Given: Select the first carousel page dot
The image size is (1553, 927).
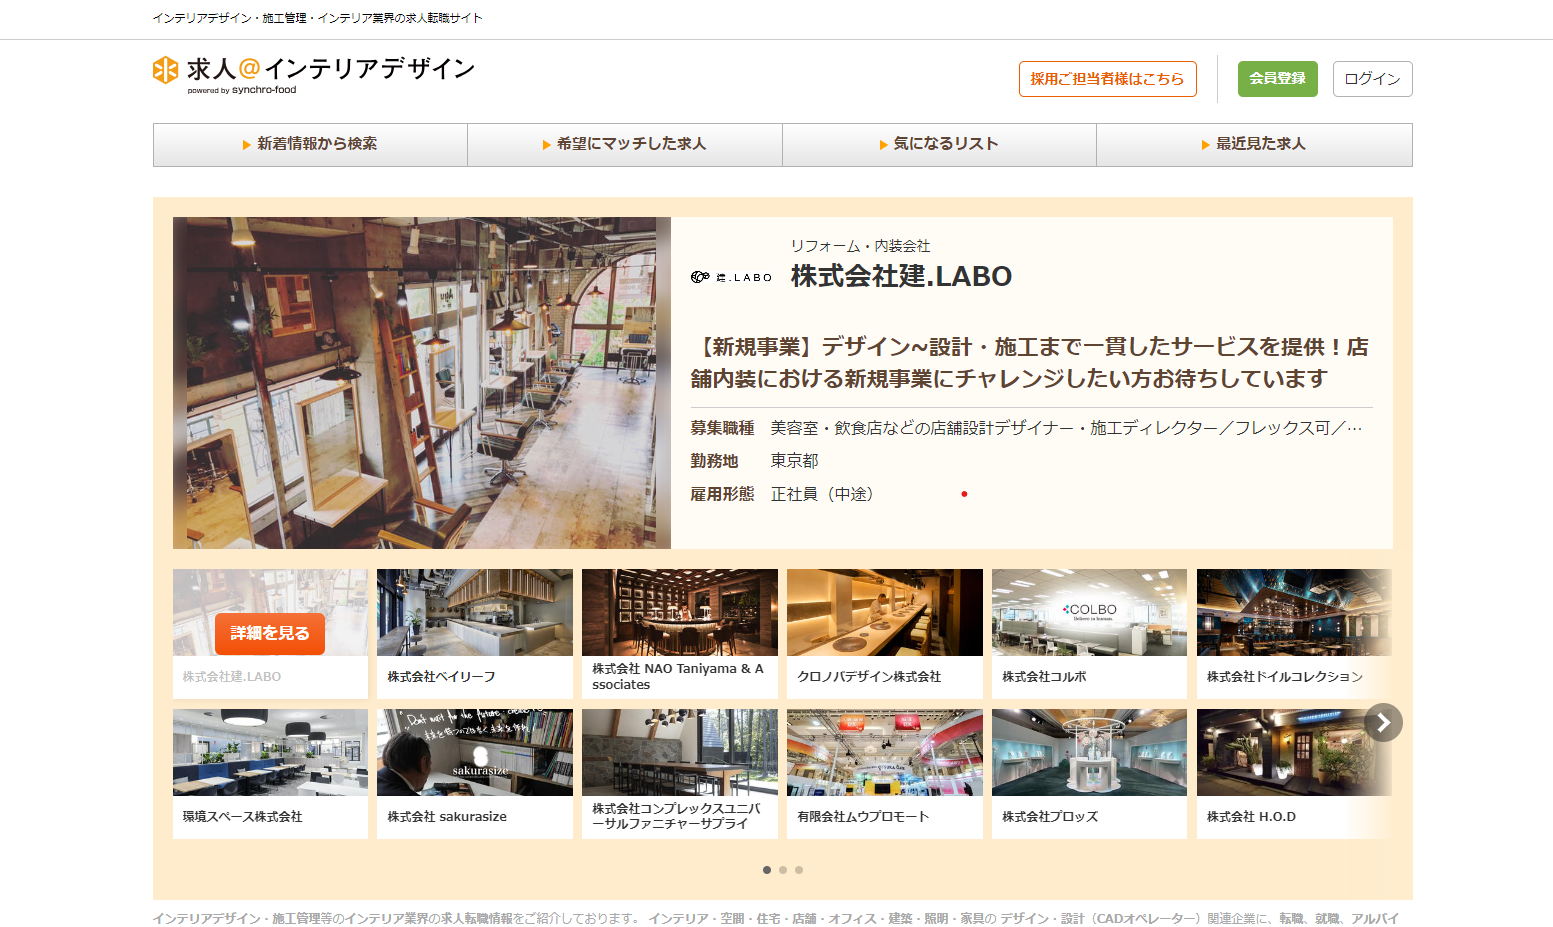Looking at the screenshot, I should 767,870.
